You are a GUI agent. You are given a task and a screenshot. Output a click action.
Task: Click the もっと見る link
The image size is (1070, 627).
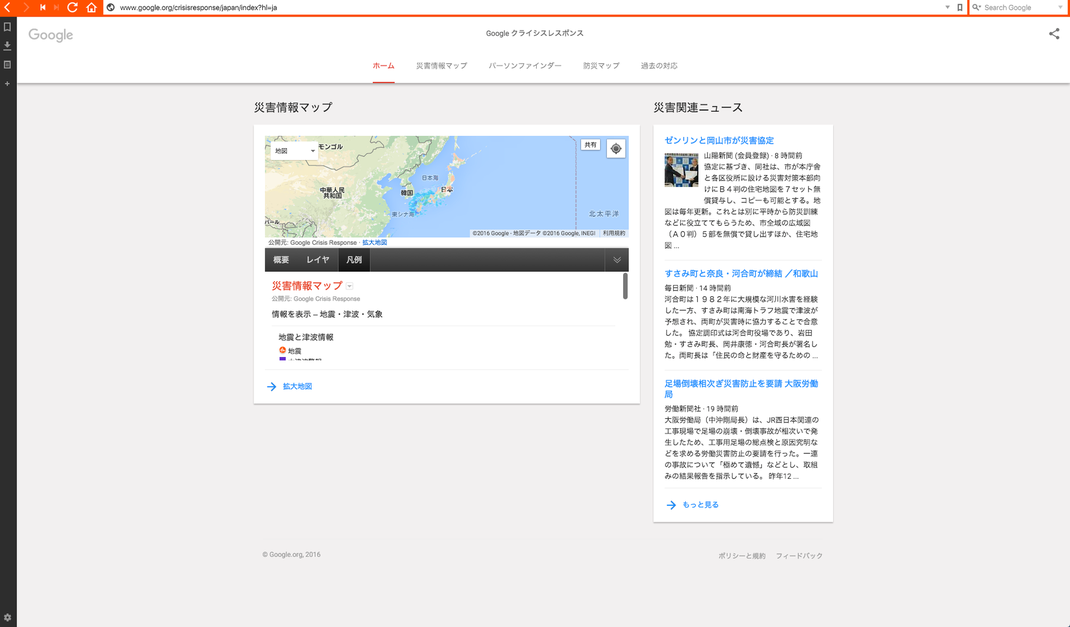(x=701, y=505)
